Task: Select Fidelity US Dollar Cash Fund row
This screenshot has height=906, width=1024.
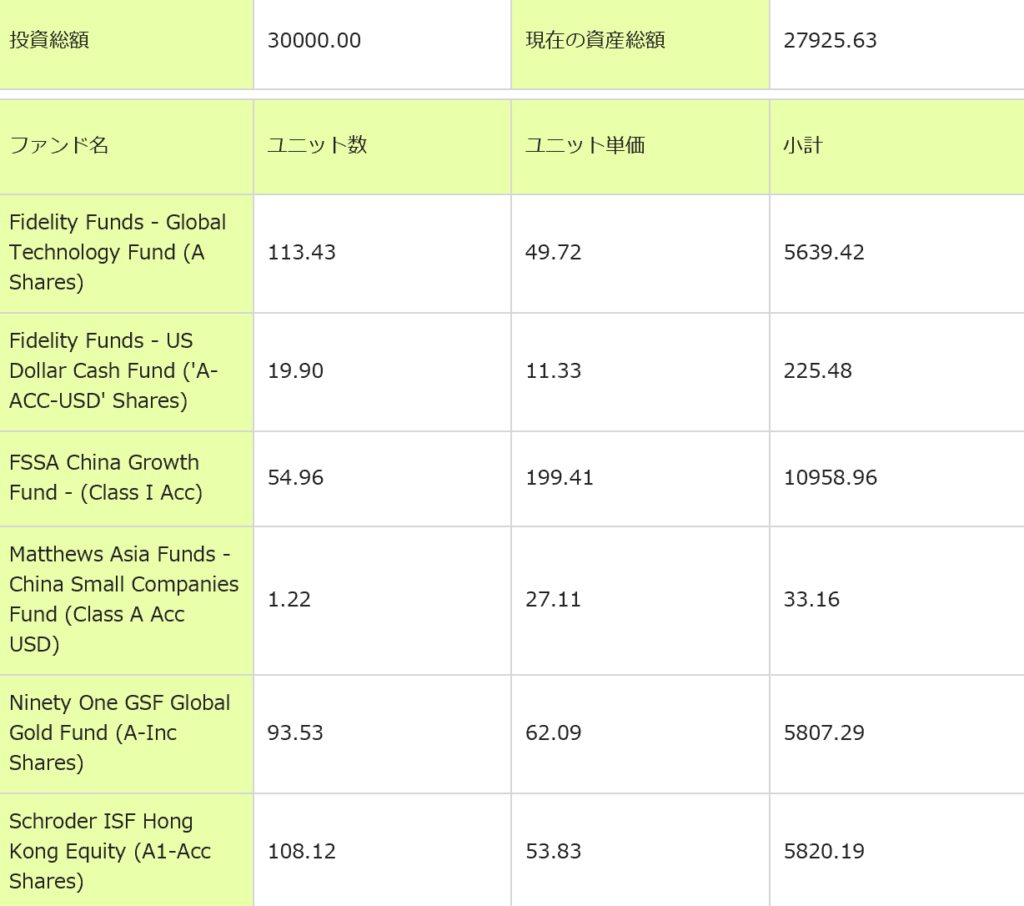Action: point(113,371)
